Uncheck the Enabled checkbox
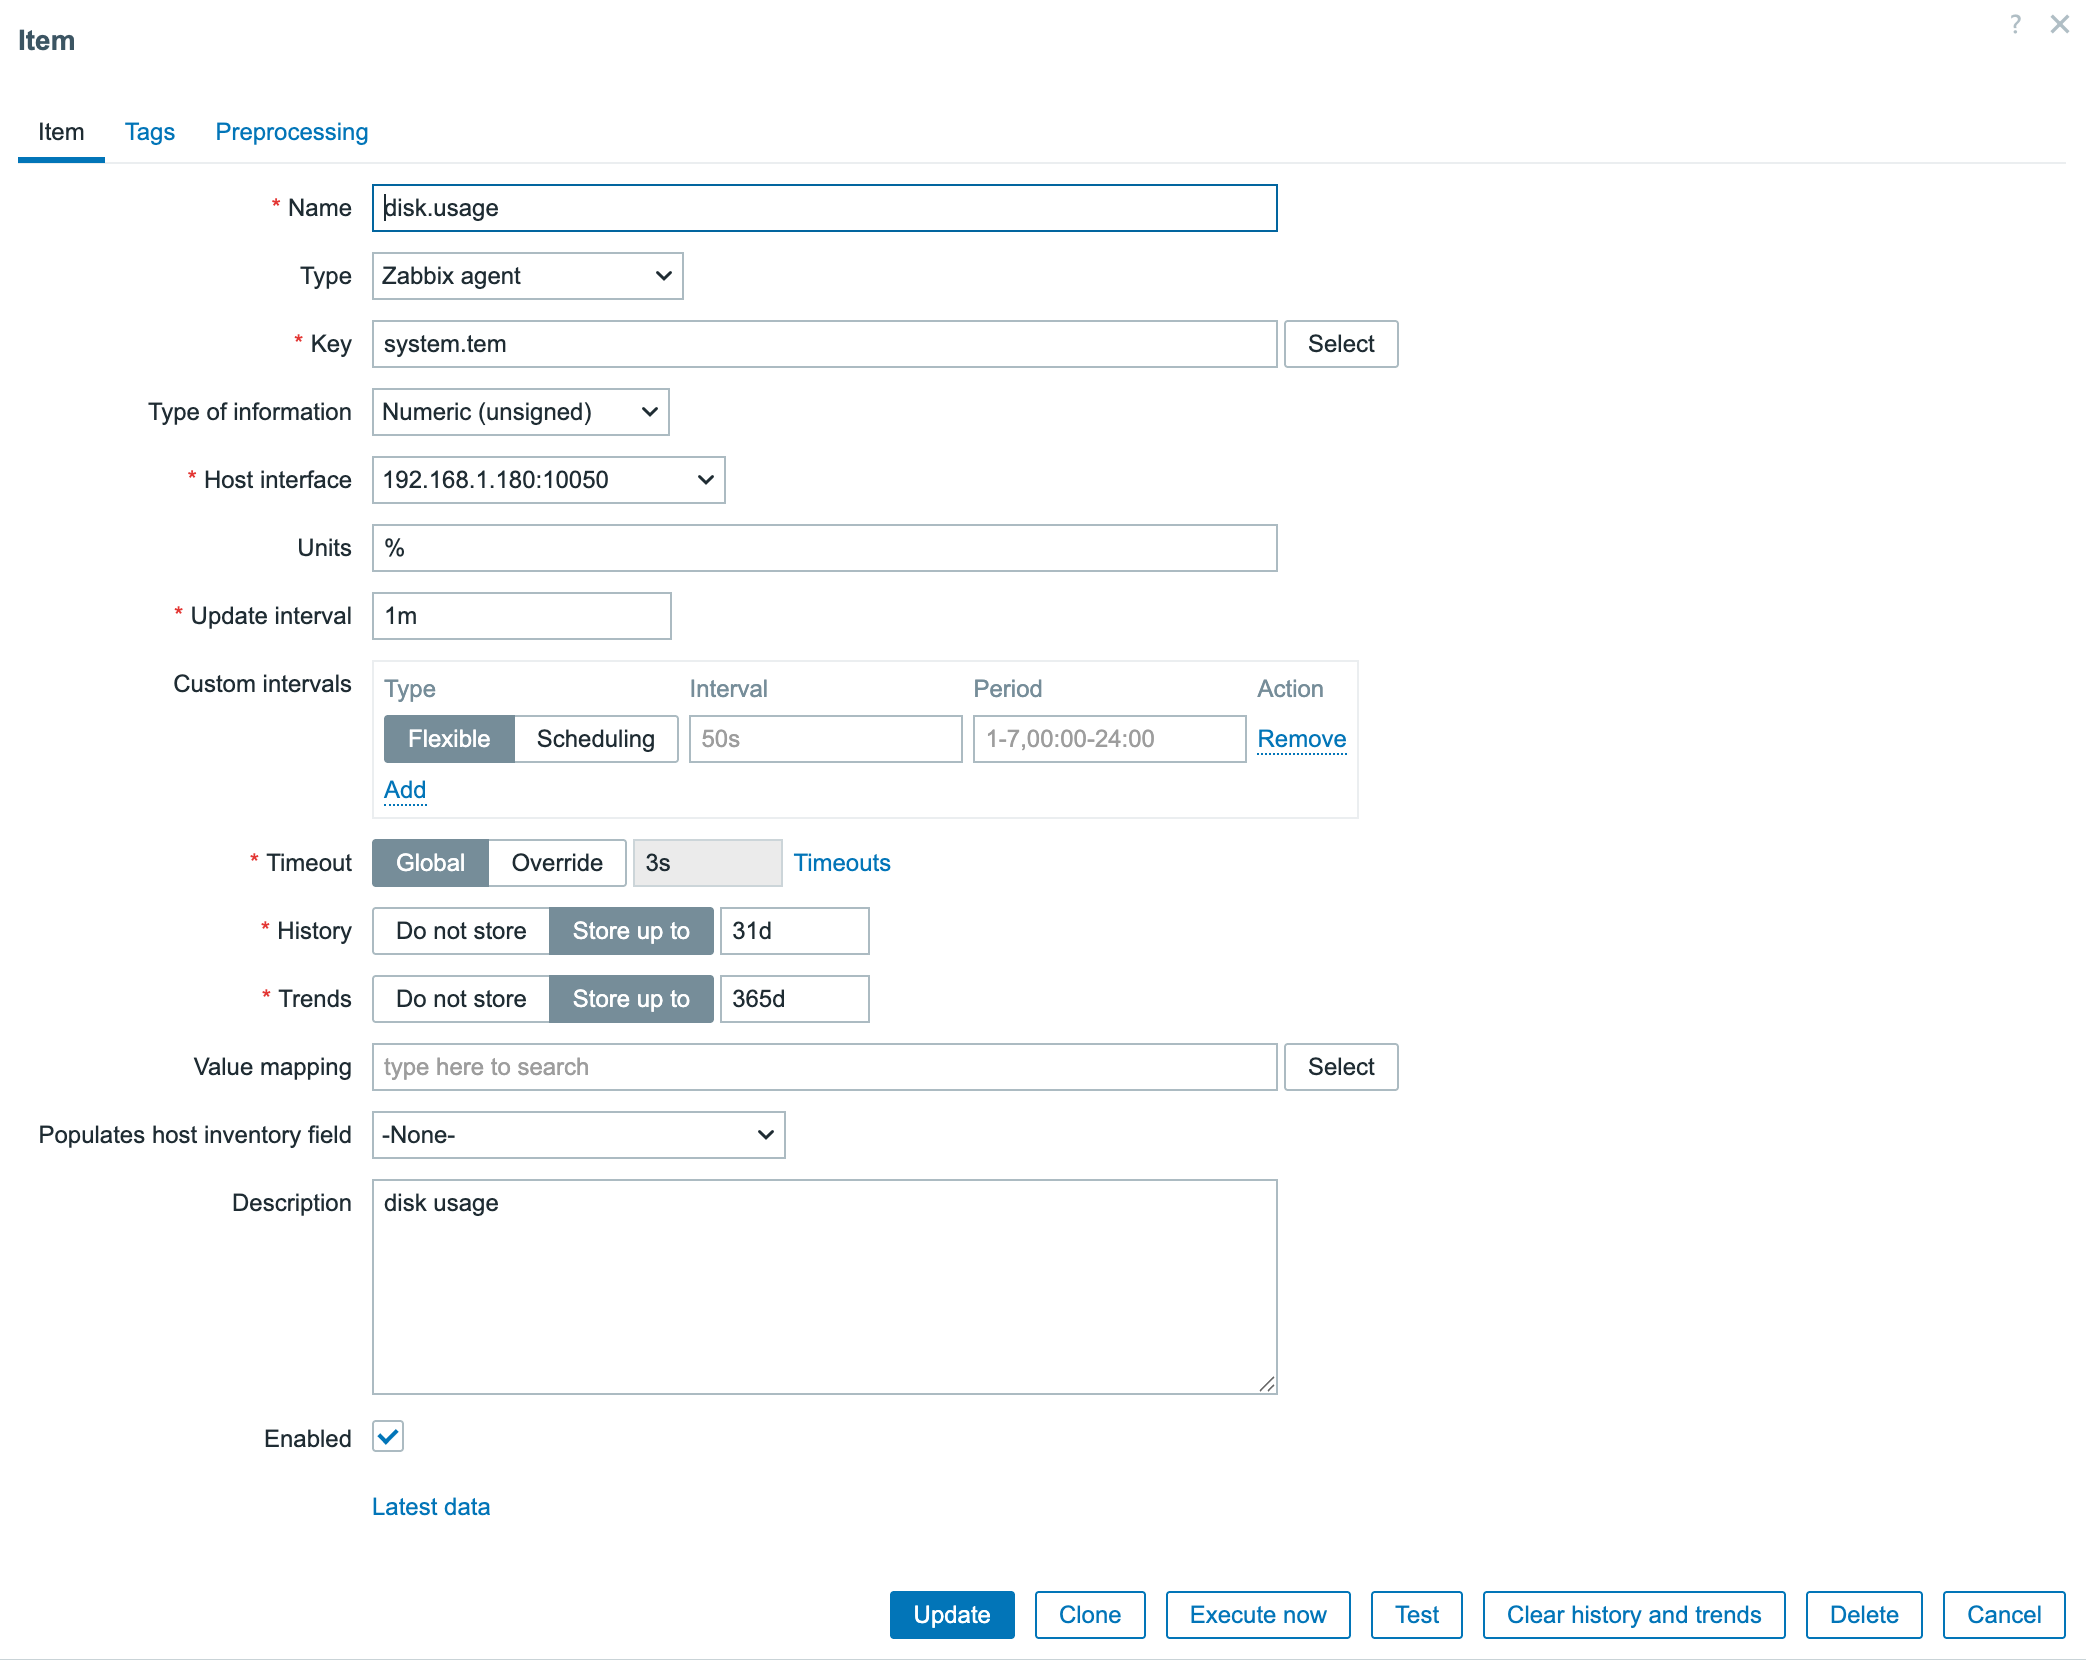The height and width of the screenshot is (1660, 2086). click(x=388, y=1437)
